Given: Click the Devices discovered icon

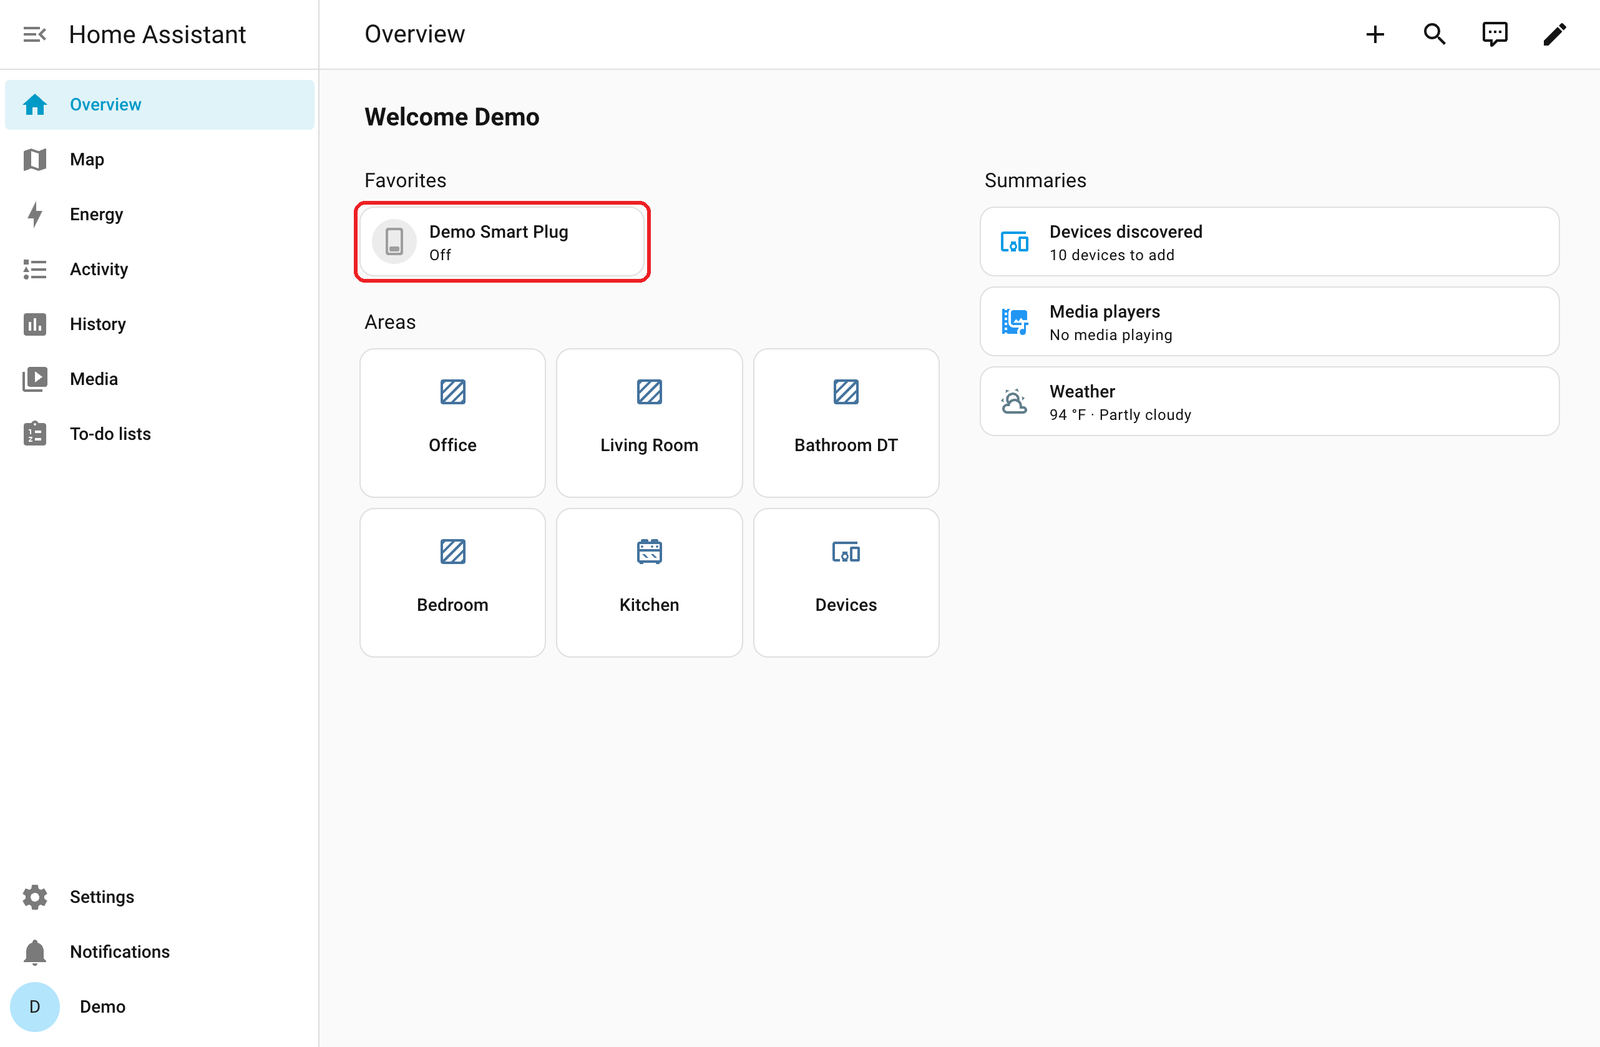Looking at the screenshot, I should point(1015,242).
